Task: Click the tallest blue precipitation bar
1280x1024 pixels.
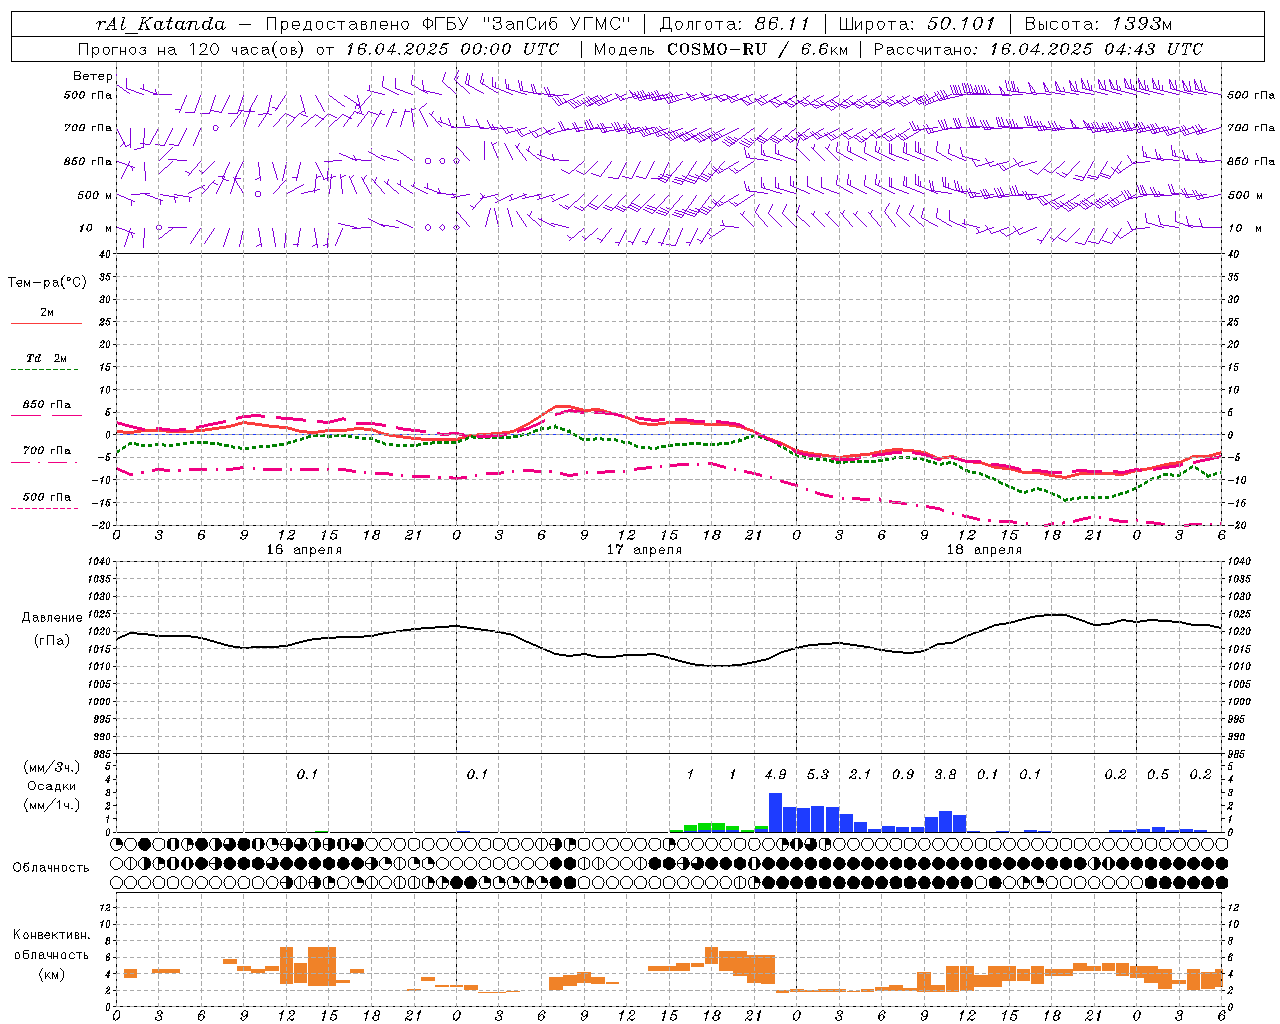Action: point(775,812)
